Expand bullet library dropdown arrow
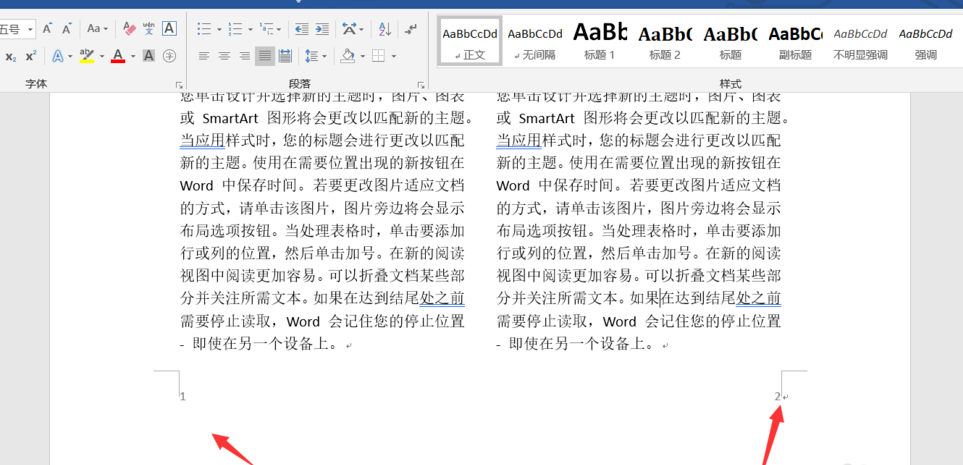This screenshot has height=465, width=963. click(219, 29)
